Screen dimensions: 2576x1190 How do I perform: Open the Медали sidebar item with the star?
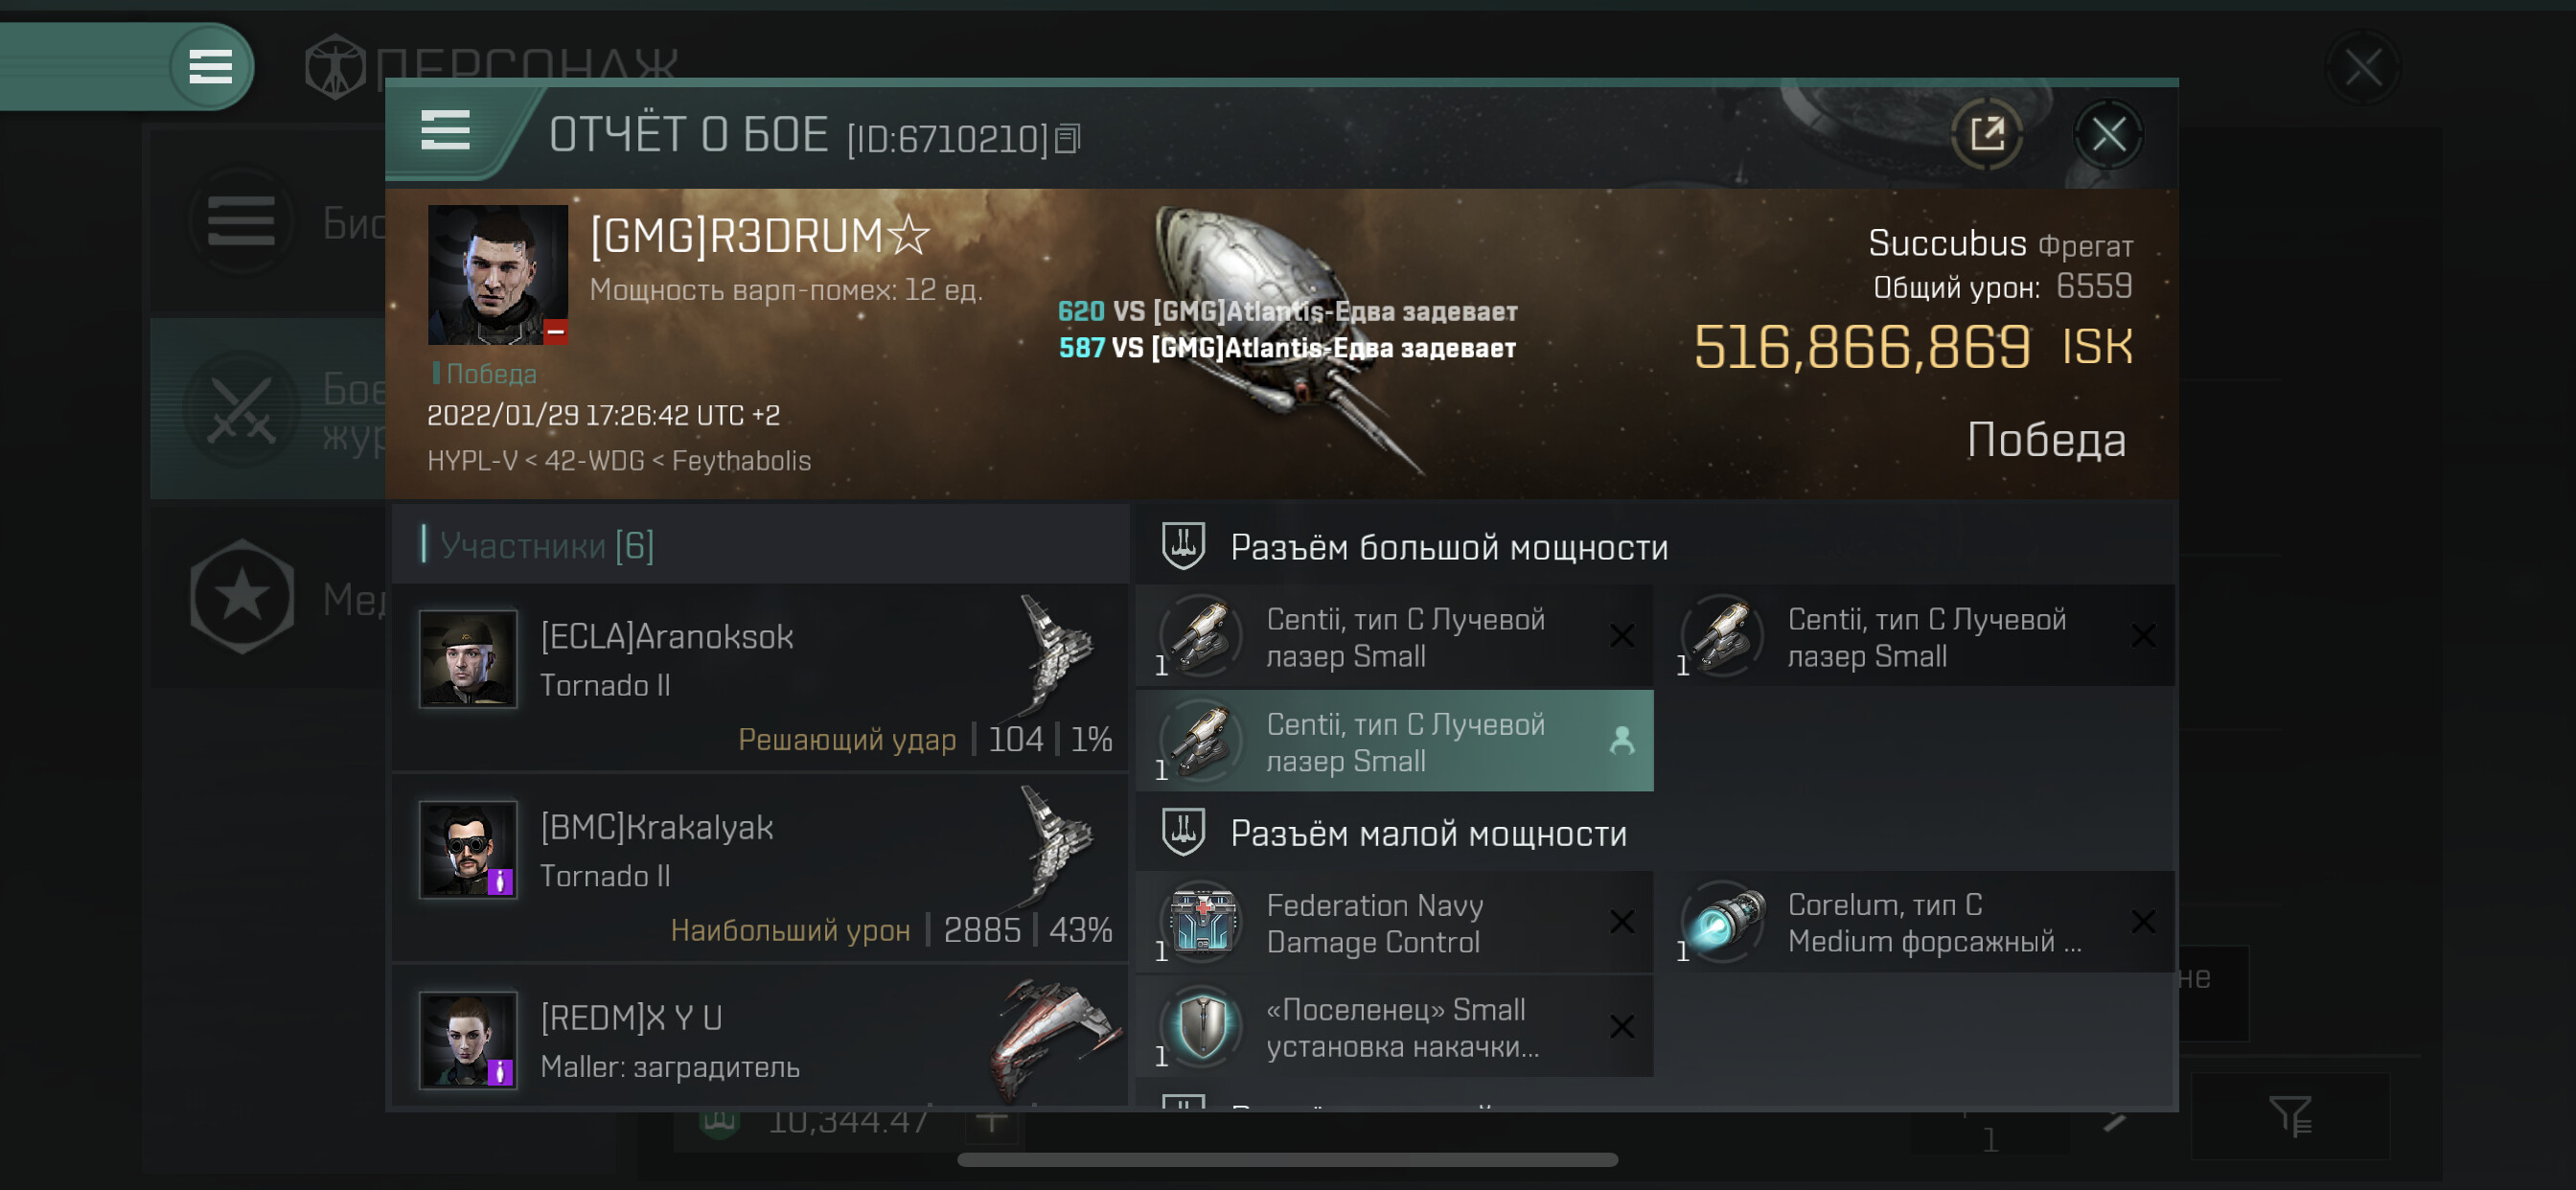click(269, 597)
